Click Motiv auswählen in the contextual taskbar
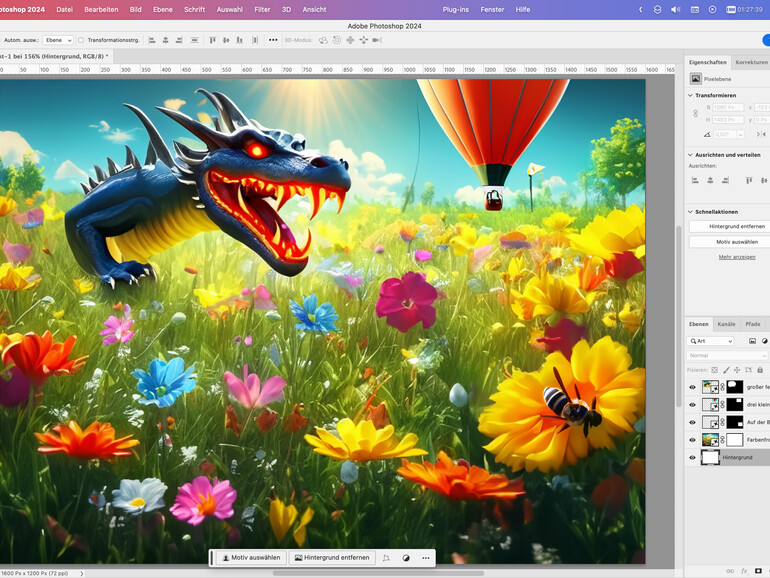This screenshot has height=578, width=770. point(250,558)
